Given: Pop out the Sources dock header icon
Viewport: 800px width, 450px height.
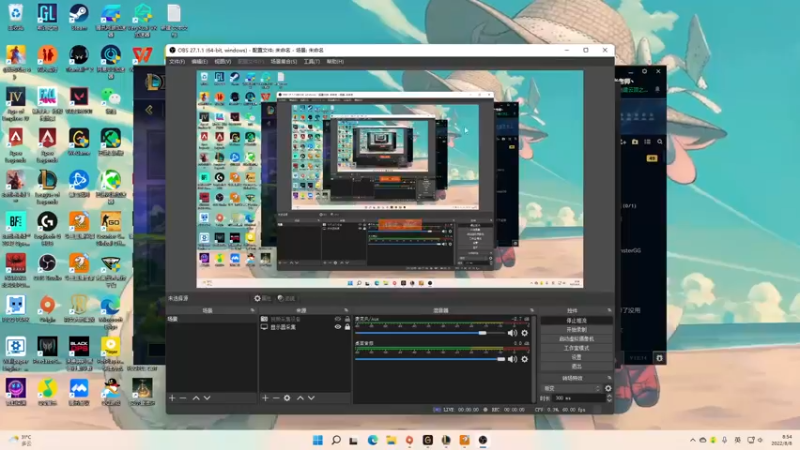Looking at the screenshot, I should tap(346, 310).
